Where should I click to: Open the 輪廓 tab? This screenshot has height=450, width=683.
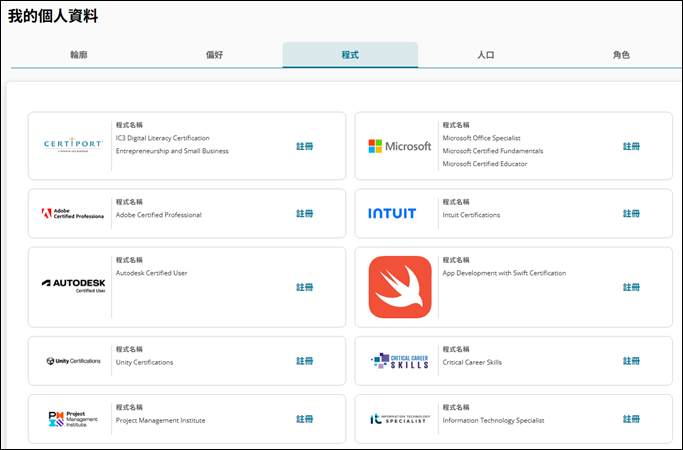tap(79, 55)
